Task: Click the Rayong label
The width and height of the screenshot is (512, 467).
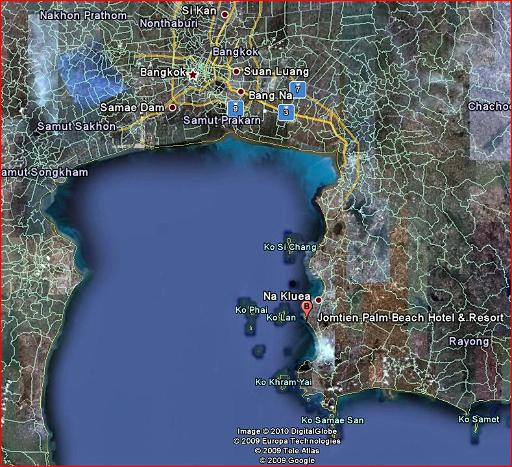Action: [x=469, y=342]
